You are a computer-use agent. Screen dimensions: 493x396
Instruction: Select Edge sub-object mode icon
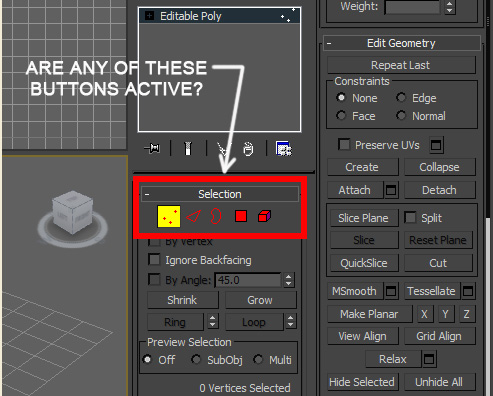click(x=194, y=217)
